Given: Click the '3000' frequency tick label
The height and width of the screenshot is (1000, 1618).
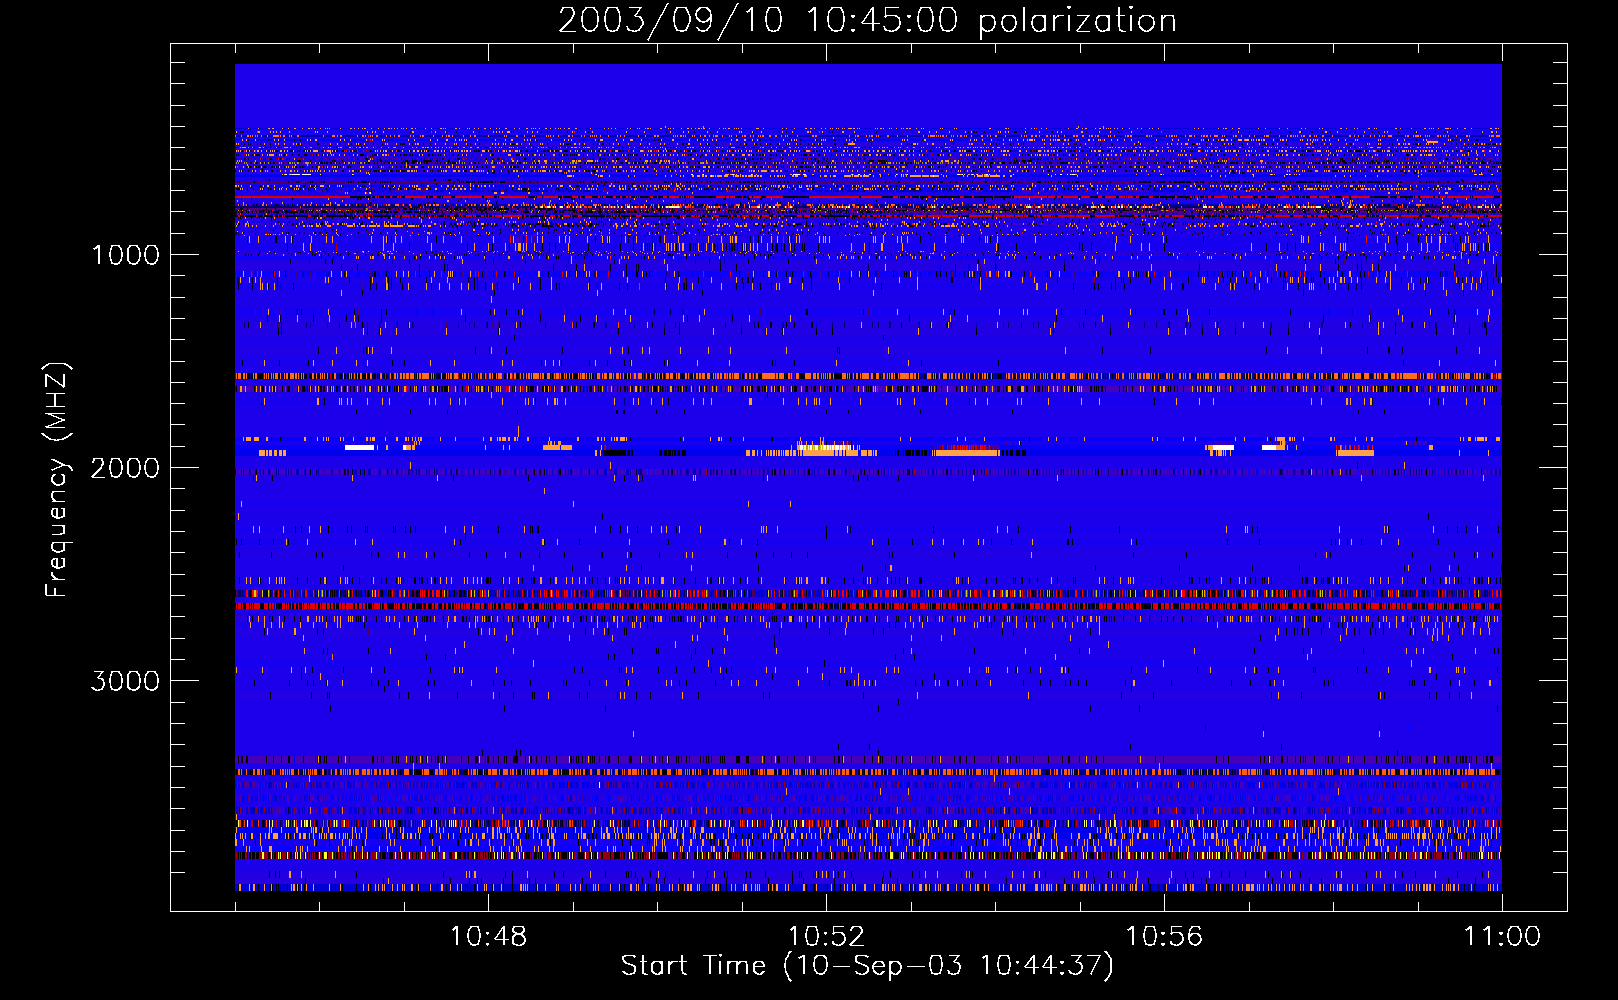Looking at the screenshot, I should [x=125, y=681].
